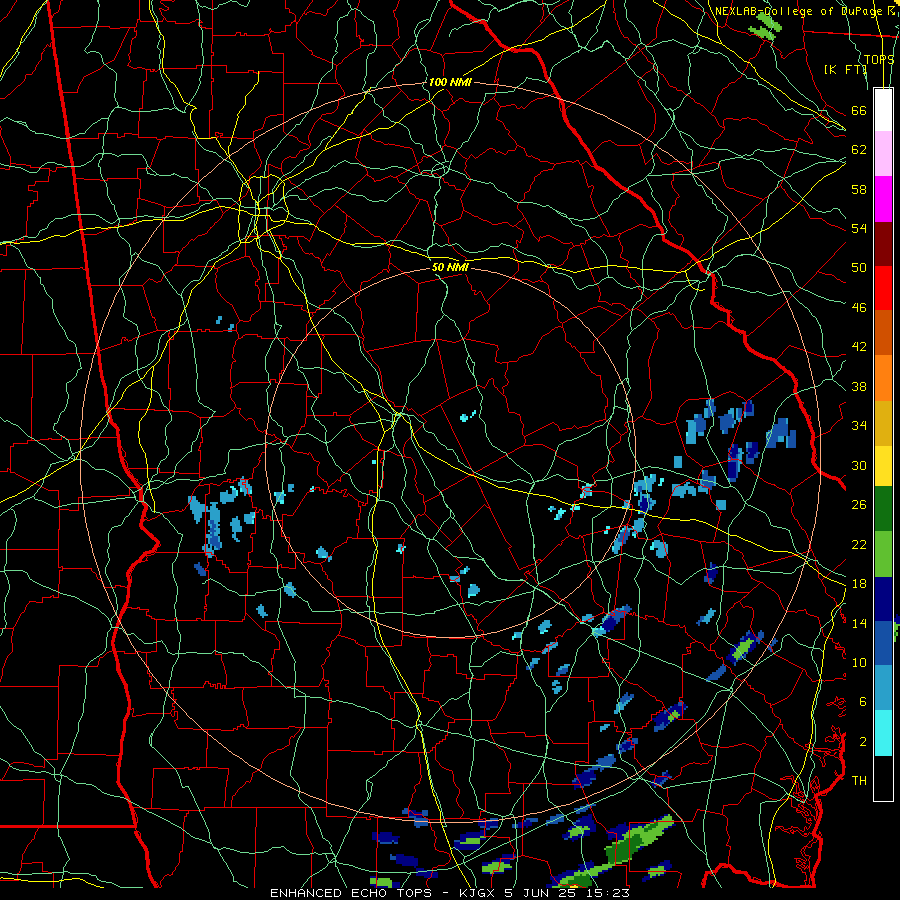Click the cyan 2-6 kft legend swatch
Viewport: 900px width, 900px height.
(x=883, y=733)
